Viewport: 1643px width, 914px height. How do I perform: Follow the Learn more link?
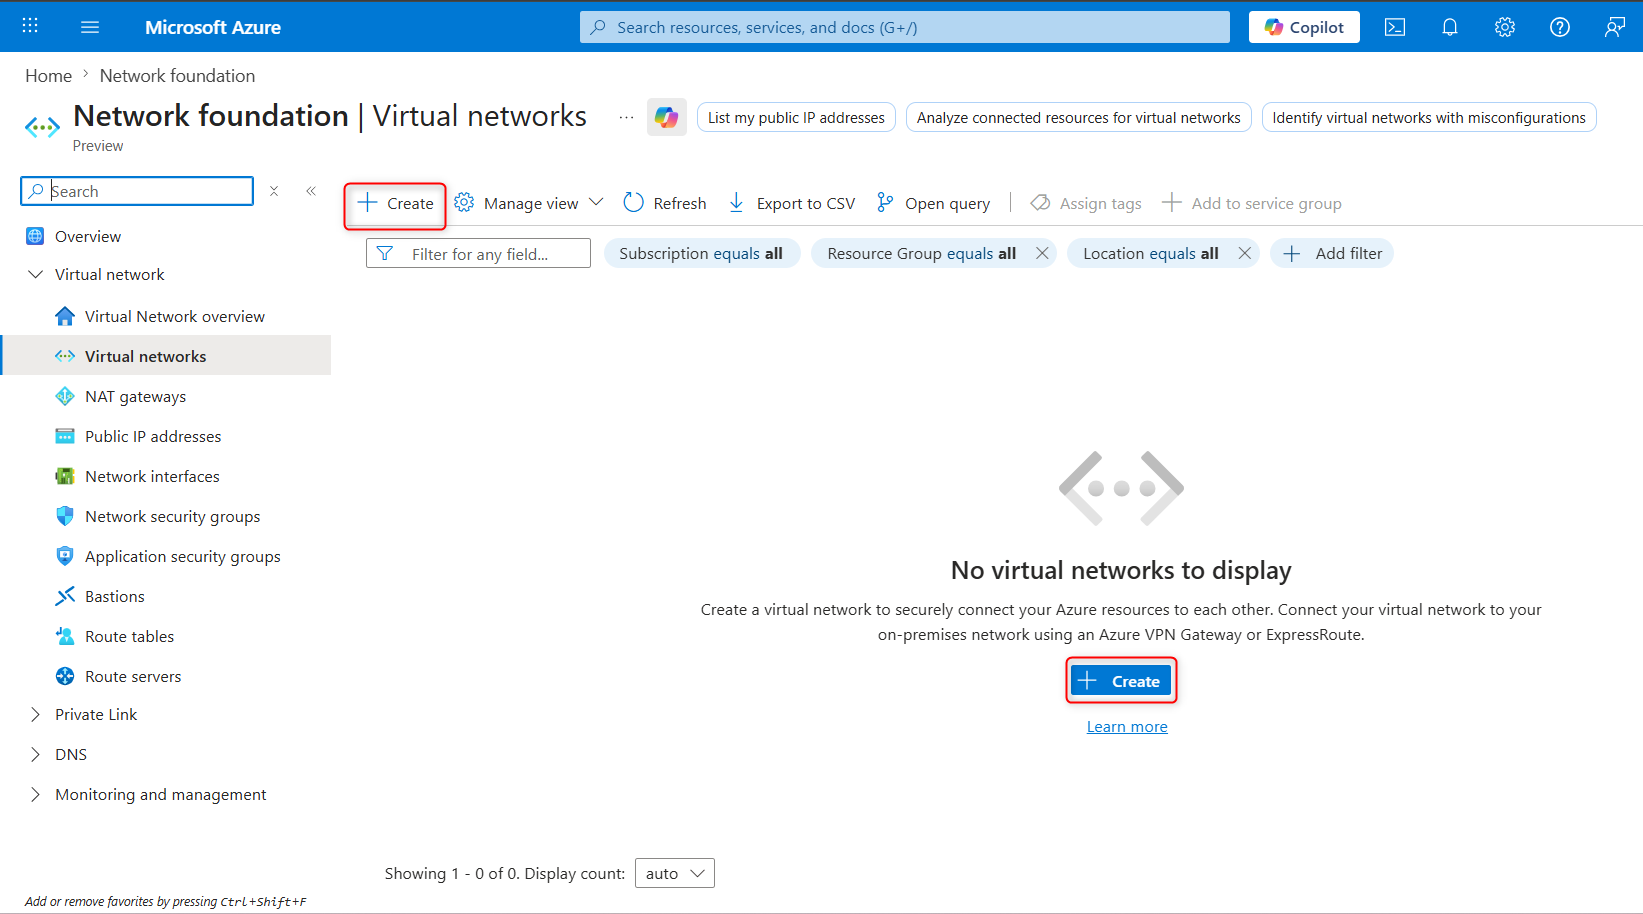(x=1127, y=727)
